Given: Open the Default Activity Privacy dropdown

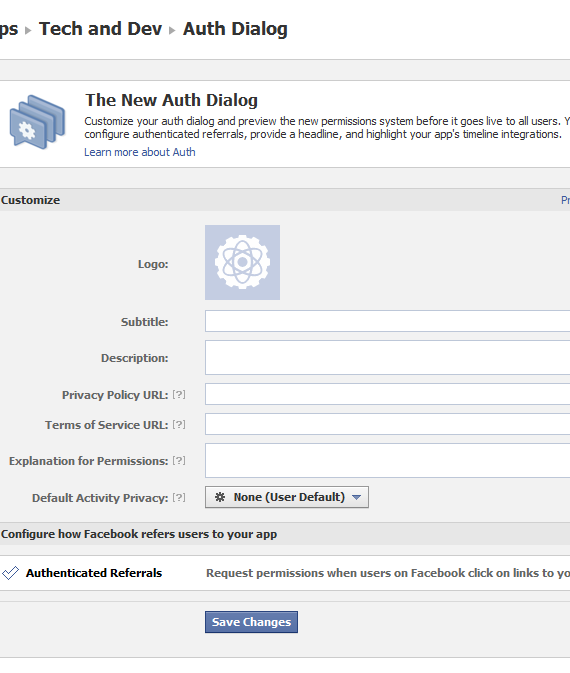Looking at the screenshot, I should tap(287, 497).
